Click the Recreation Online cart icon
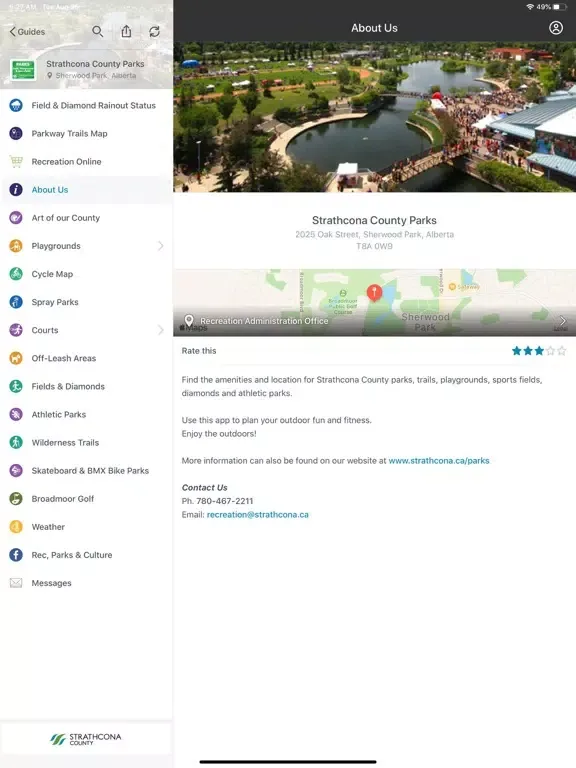The image size is (576, 768). [x=16, y=162]
